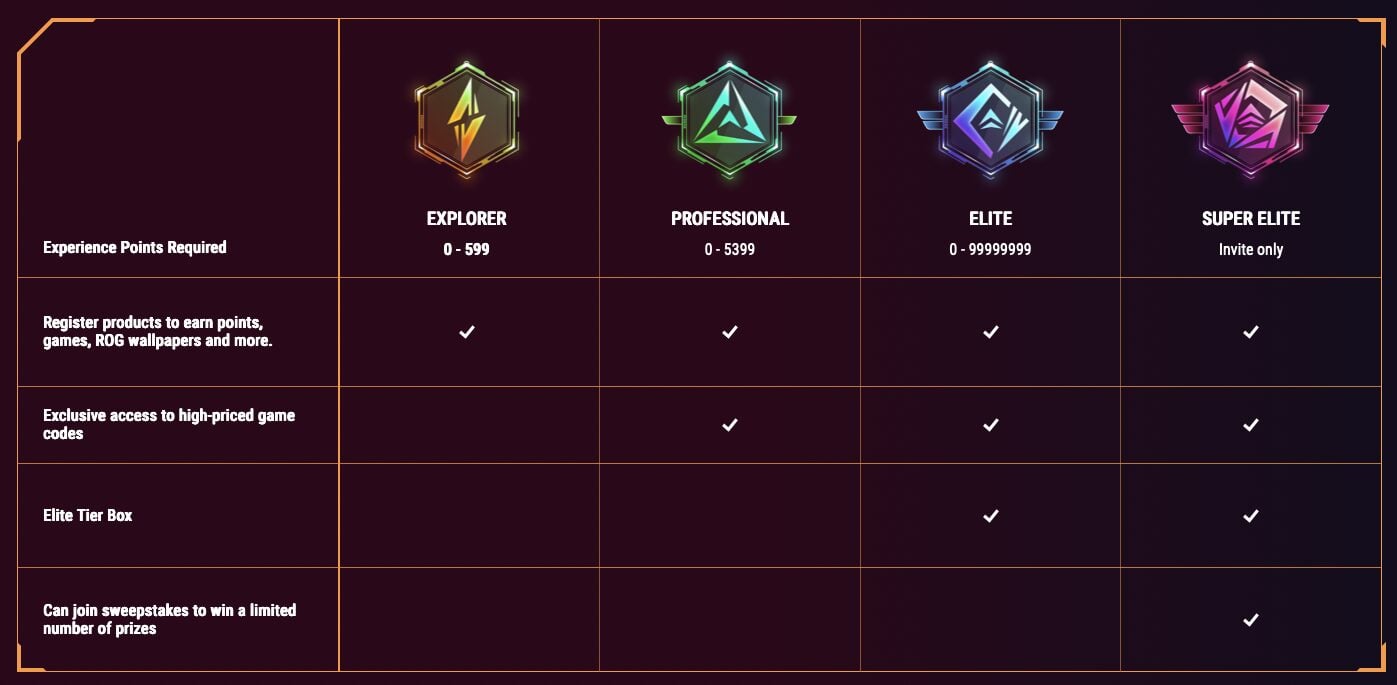This screenshot has width=1397, height=685.
Task: Click the green Professional tier badge
Action: 729,118
